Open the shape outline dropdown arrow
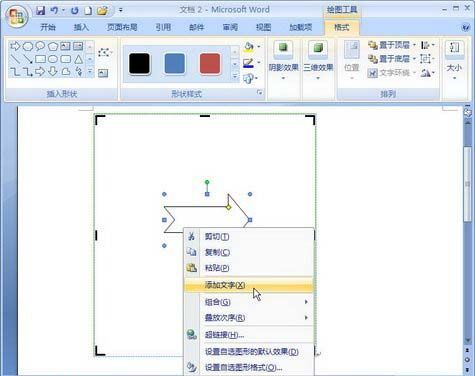This screenshot has width=475, height=376. point(259,62)
